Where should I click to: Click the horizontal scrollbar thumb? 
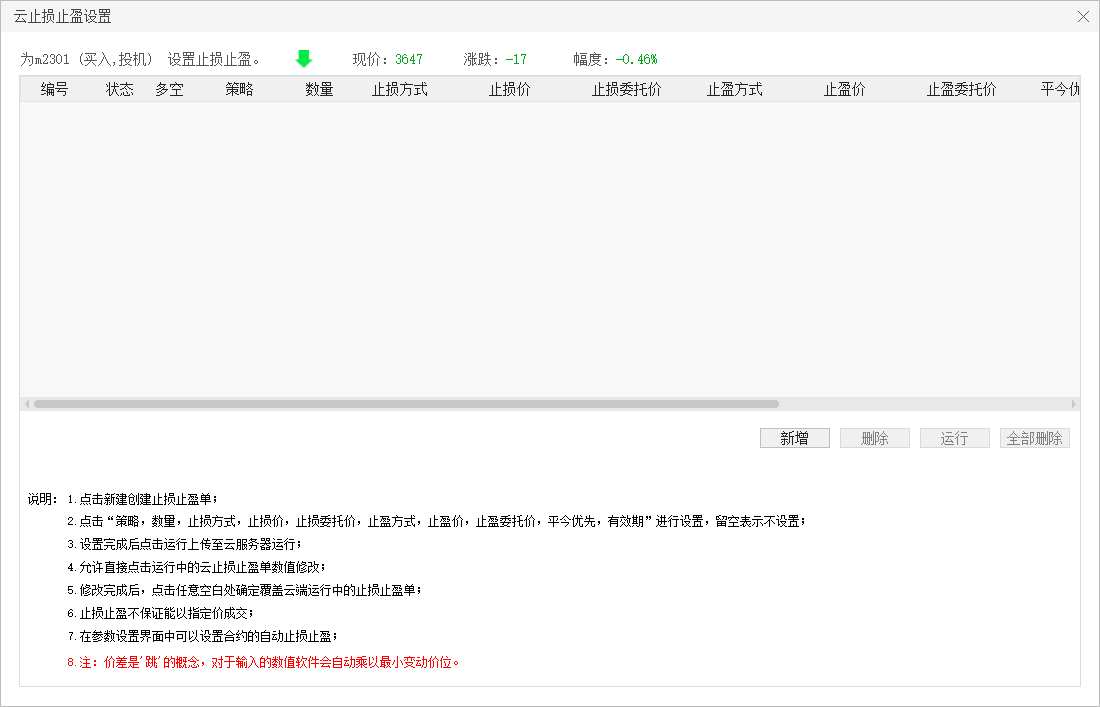406,404
